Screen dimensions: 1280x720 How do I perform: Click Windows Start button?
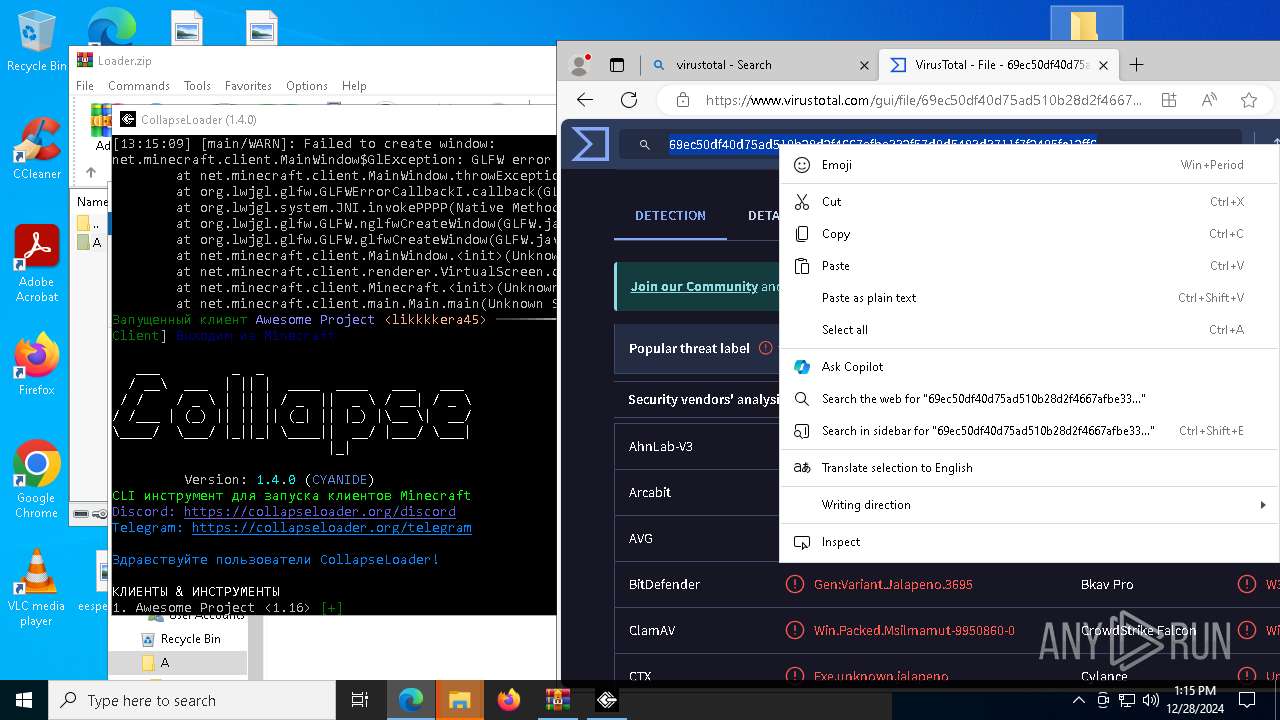[x=24, y=700]
